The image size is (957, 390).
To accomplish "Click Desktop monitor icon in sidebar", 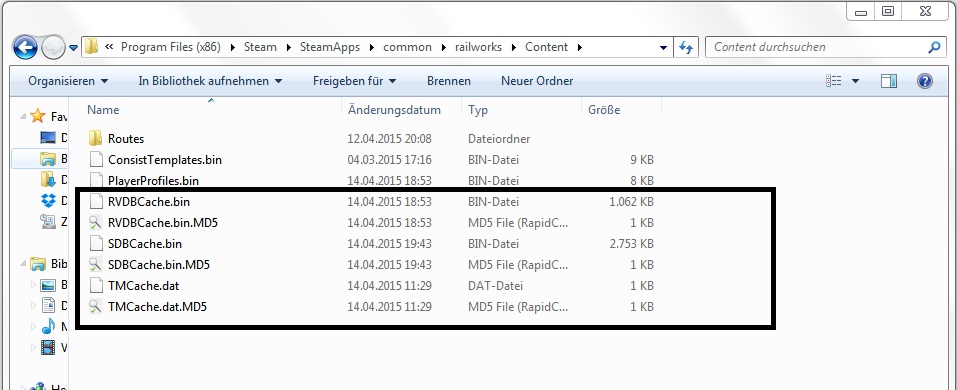I will click(48, 138).
